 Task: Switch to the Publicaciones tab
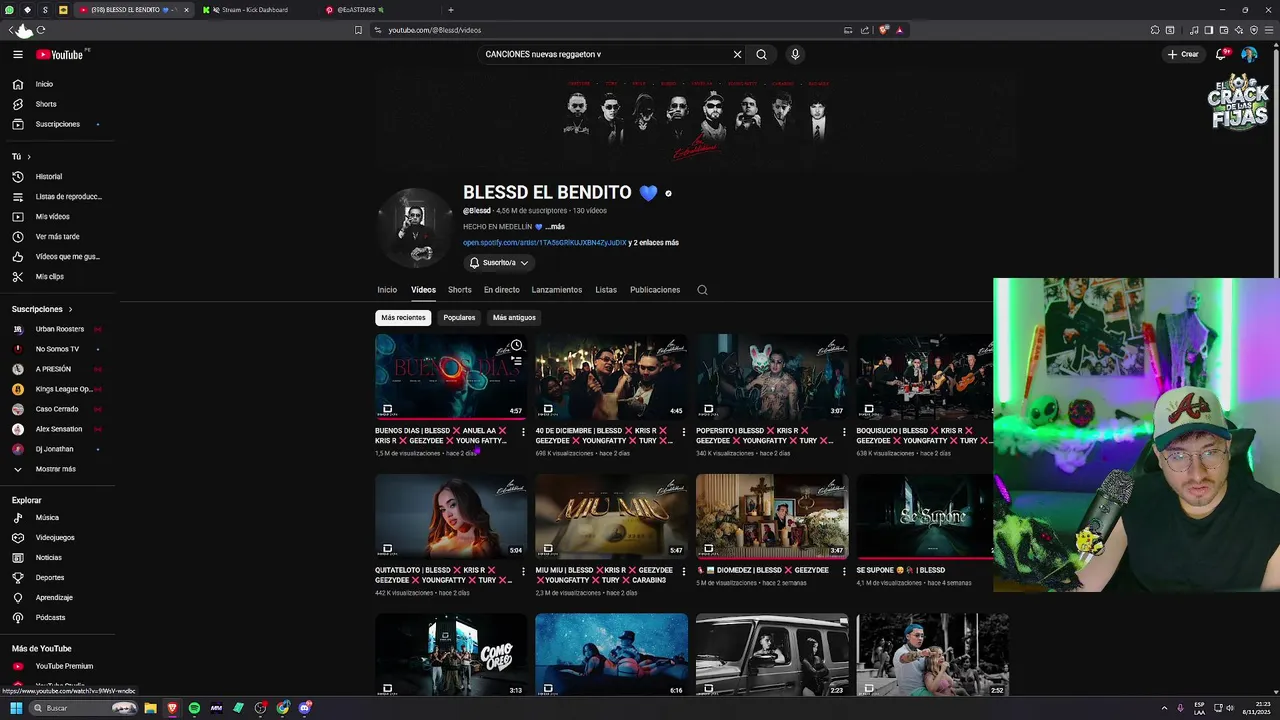click(x=655, y=290)
